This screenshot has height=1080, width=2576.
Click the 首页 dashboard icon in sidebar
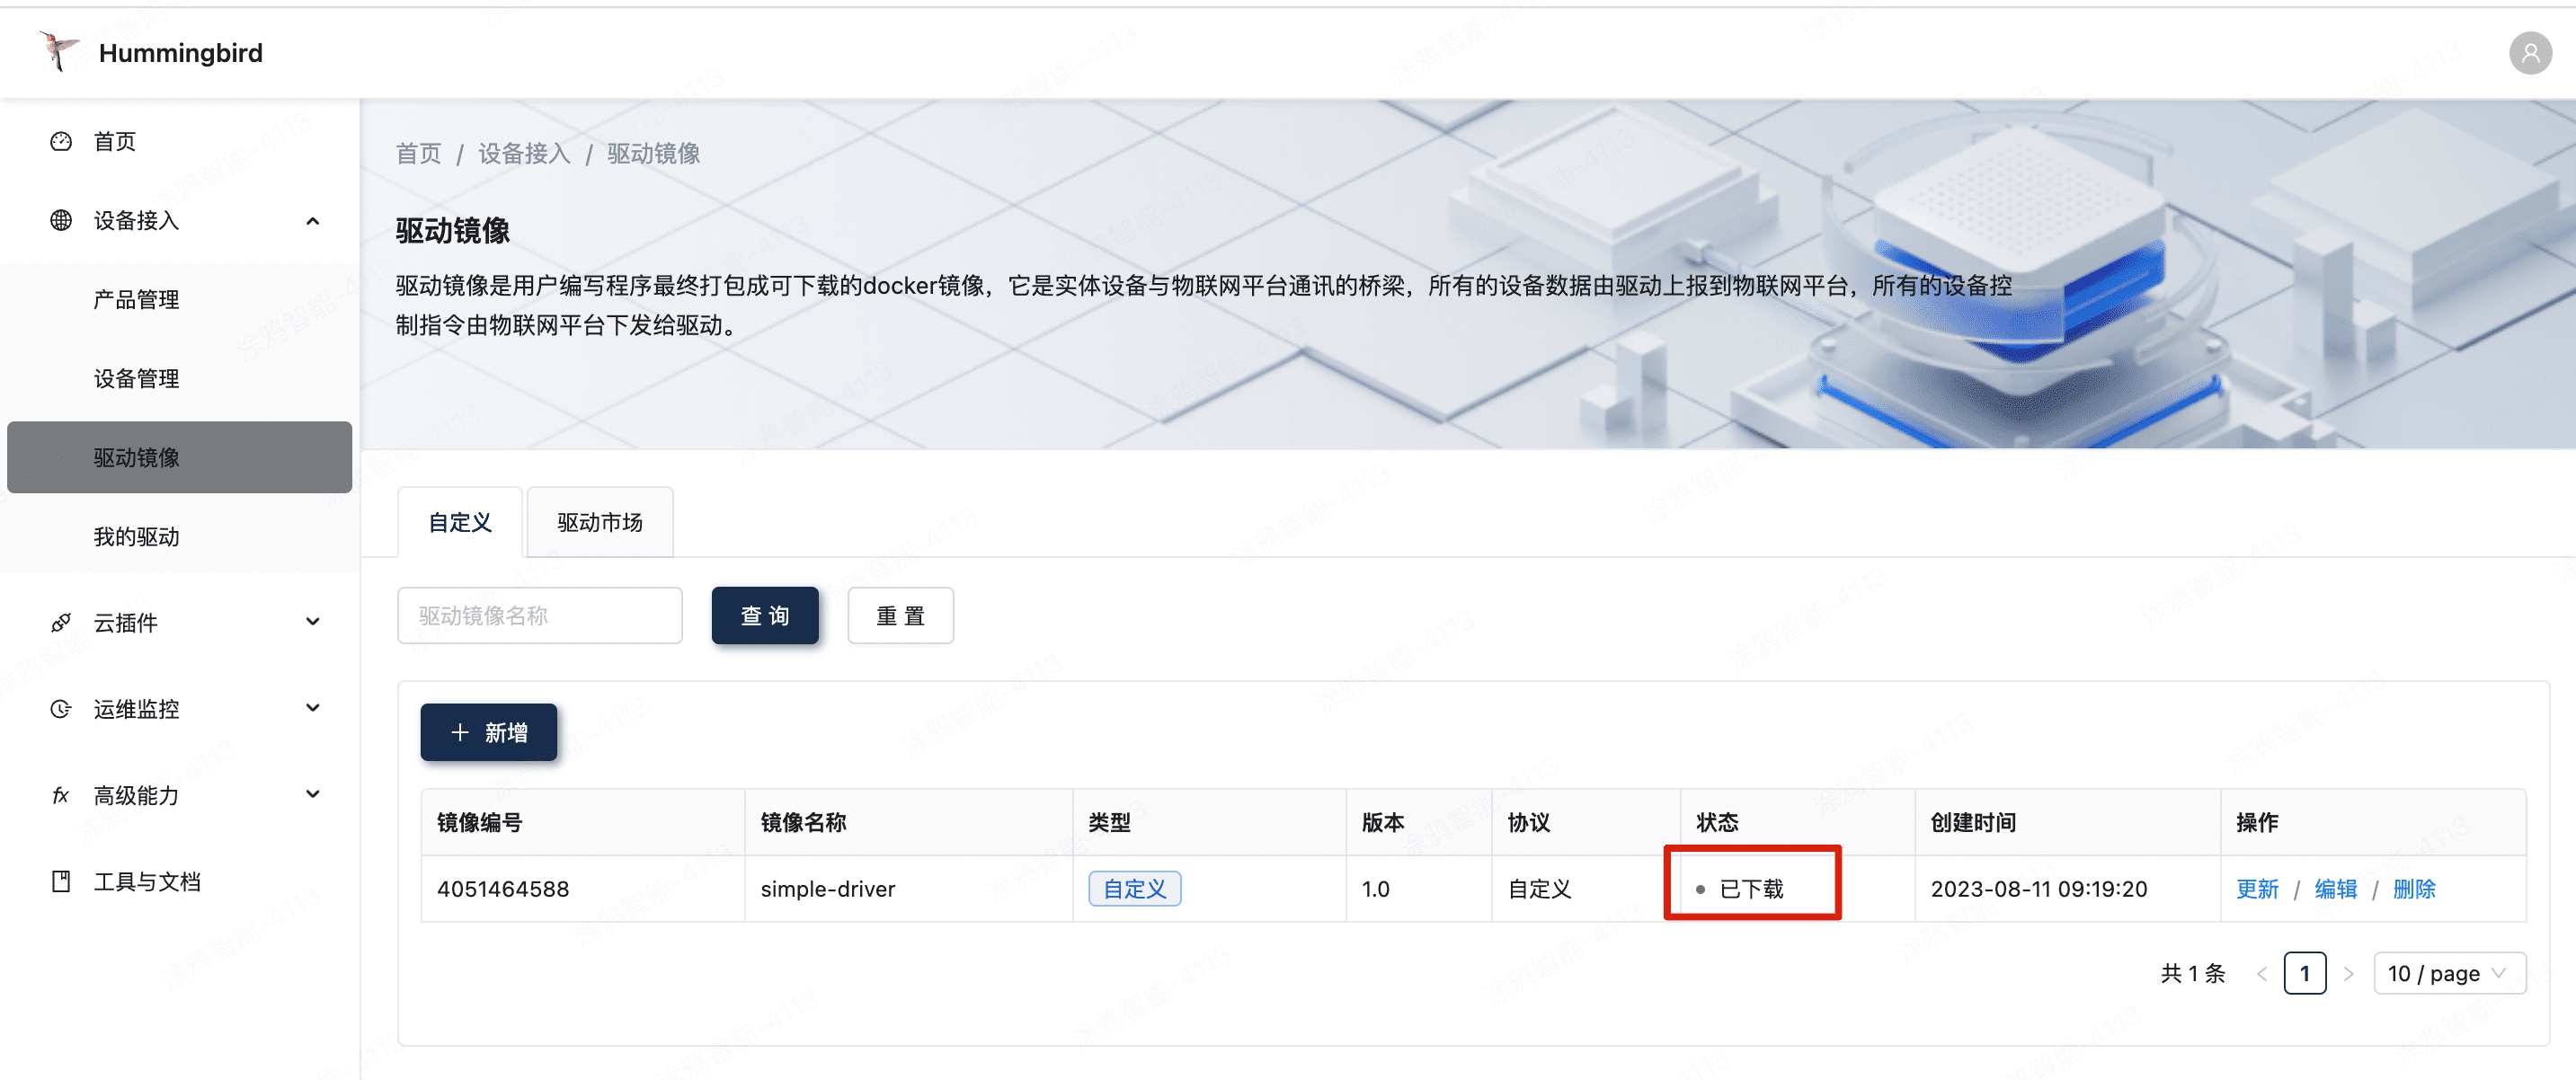[61, 142]
